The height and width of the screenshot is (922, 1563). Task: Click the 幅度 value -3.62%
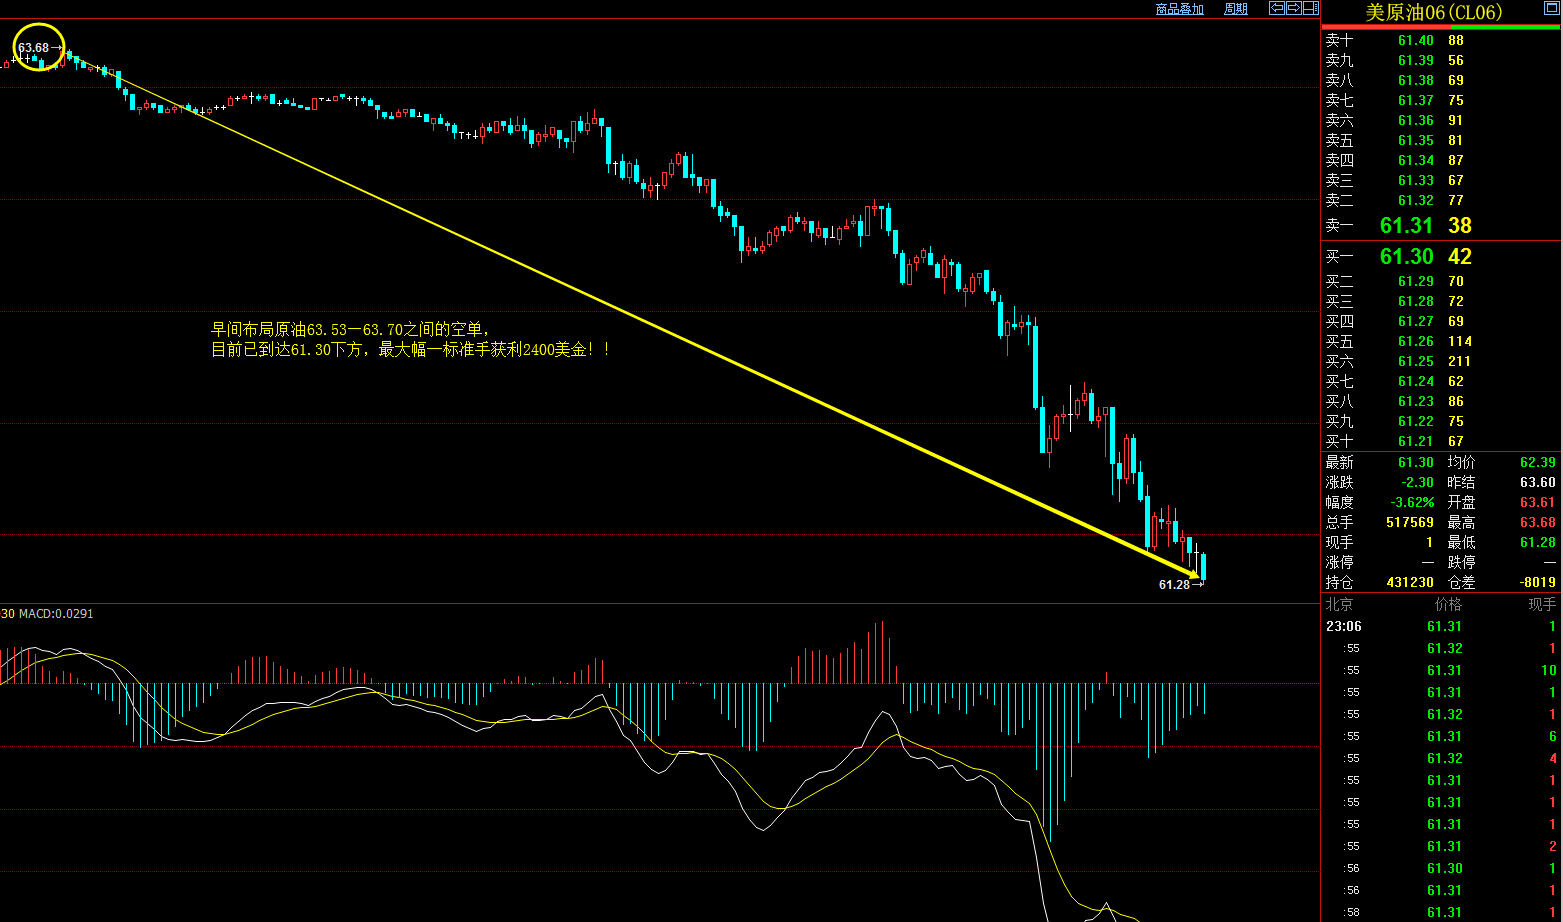(x=1412, y=503)
